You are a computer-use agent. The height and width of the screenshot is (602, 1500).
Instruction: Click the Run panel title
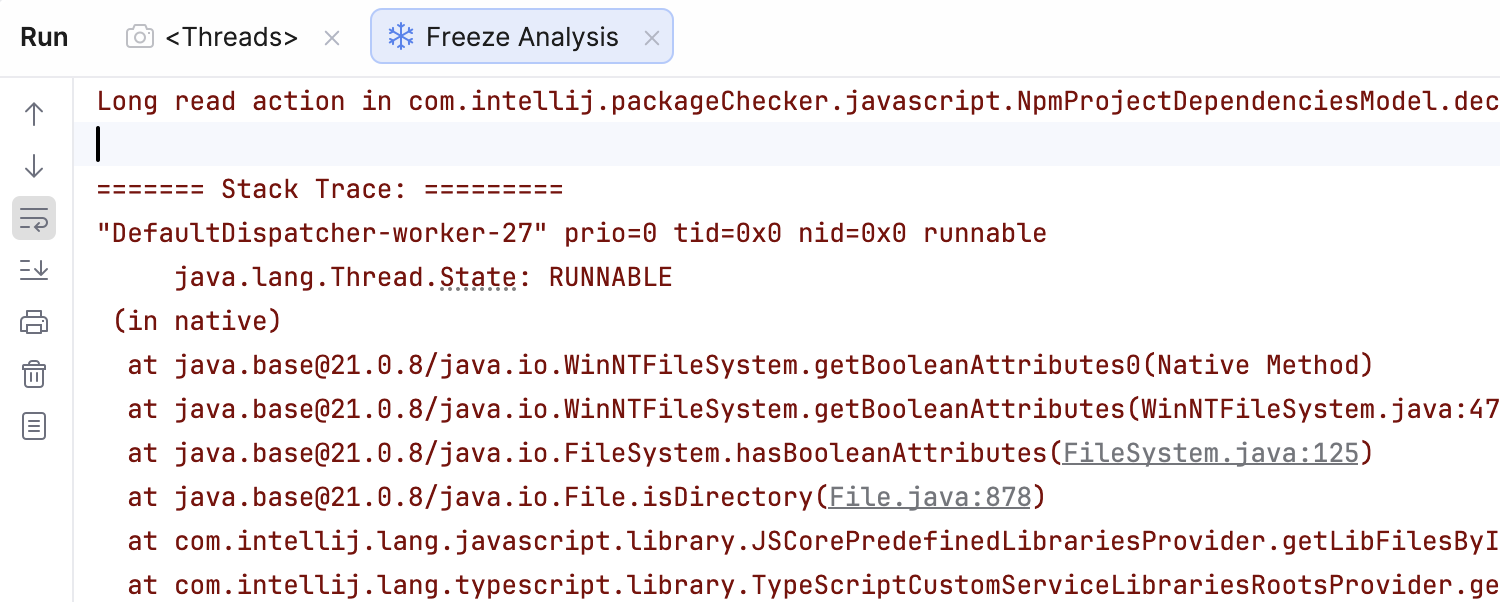45,38
